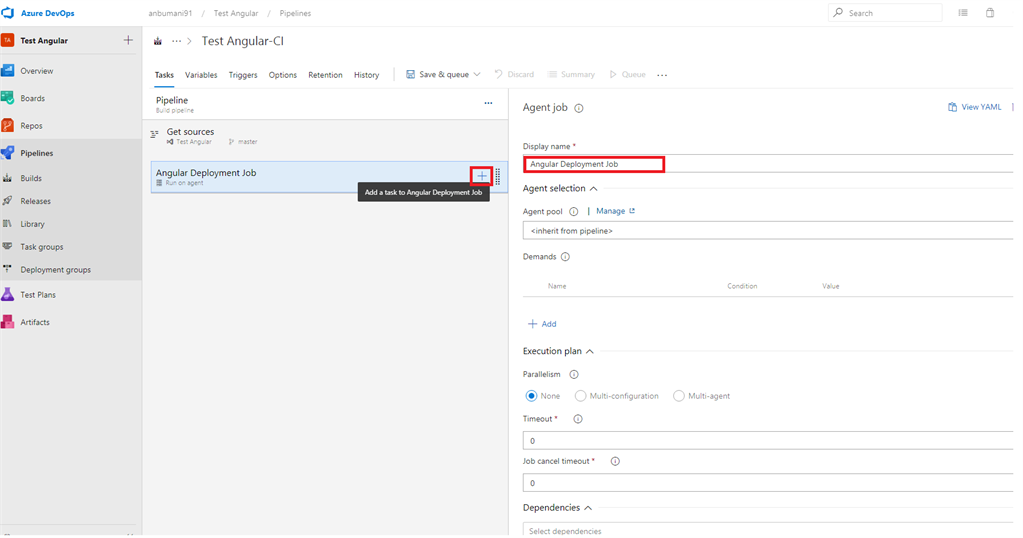Add a task to Angular Deployment Job
1023x538 pixels.
[x=481, y=176]
